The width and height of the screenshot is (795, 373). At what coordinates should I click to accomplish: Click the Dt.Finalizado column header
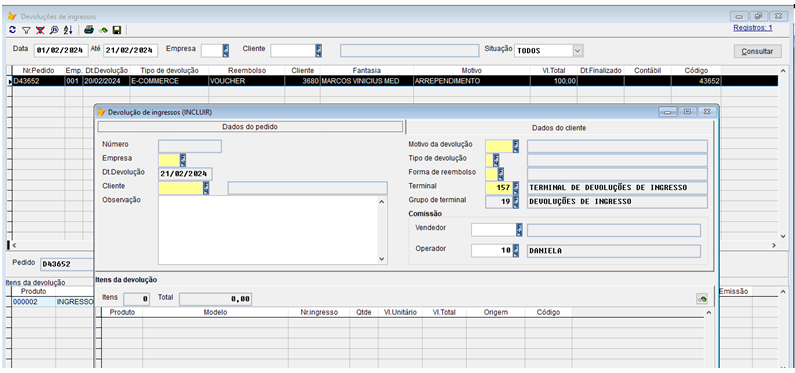pos(600,70)
